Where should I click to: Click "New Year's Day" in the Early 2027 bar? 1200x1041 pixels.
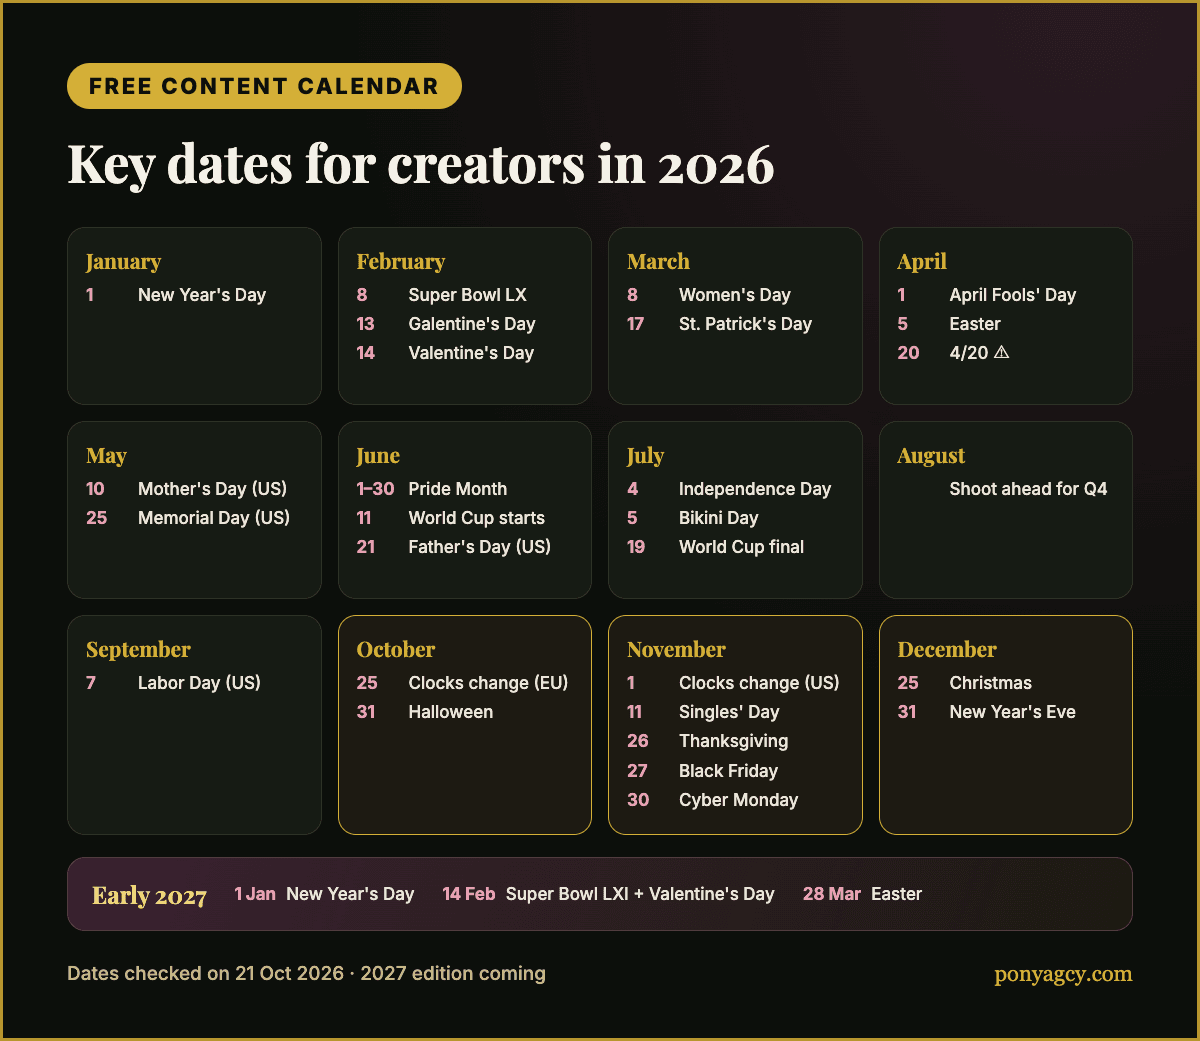tap(350, 894)
